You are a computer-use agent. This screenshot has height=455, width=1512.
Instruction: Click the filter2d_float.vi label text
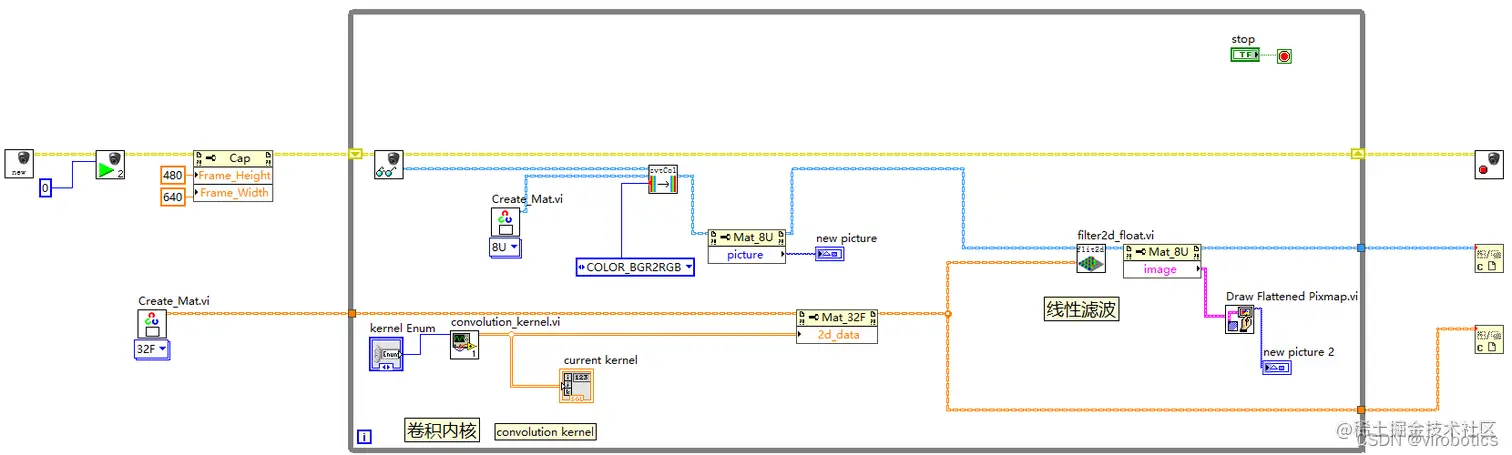point(1116,236)
